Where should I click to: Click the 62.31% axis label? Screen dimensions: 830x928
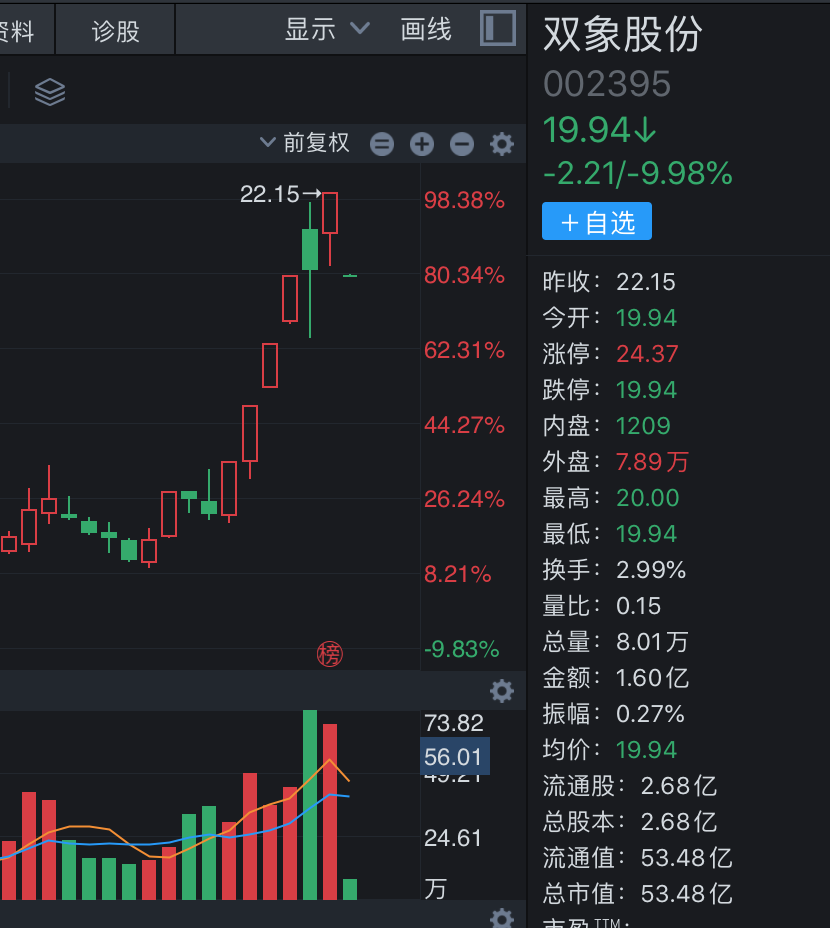pyautogui.click(x=464, y=350)
